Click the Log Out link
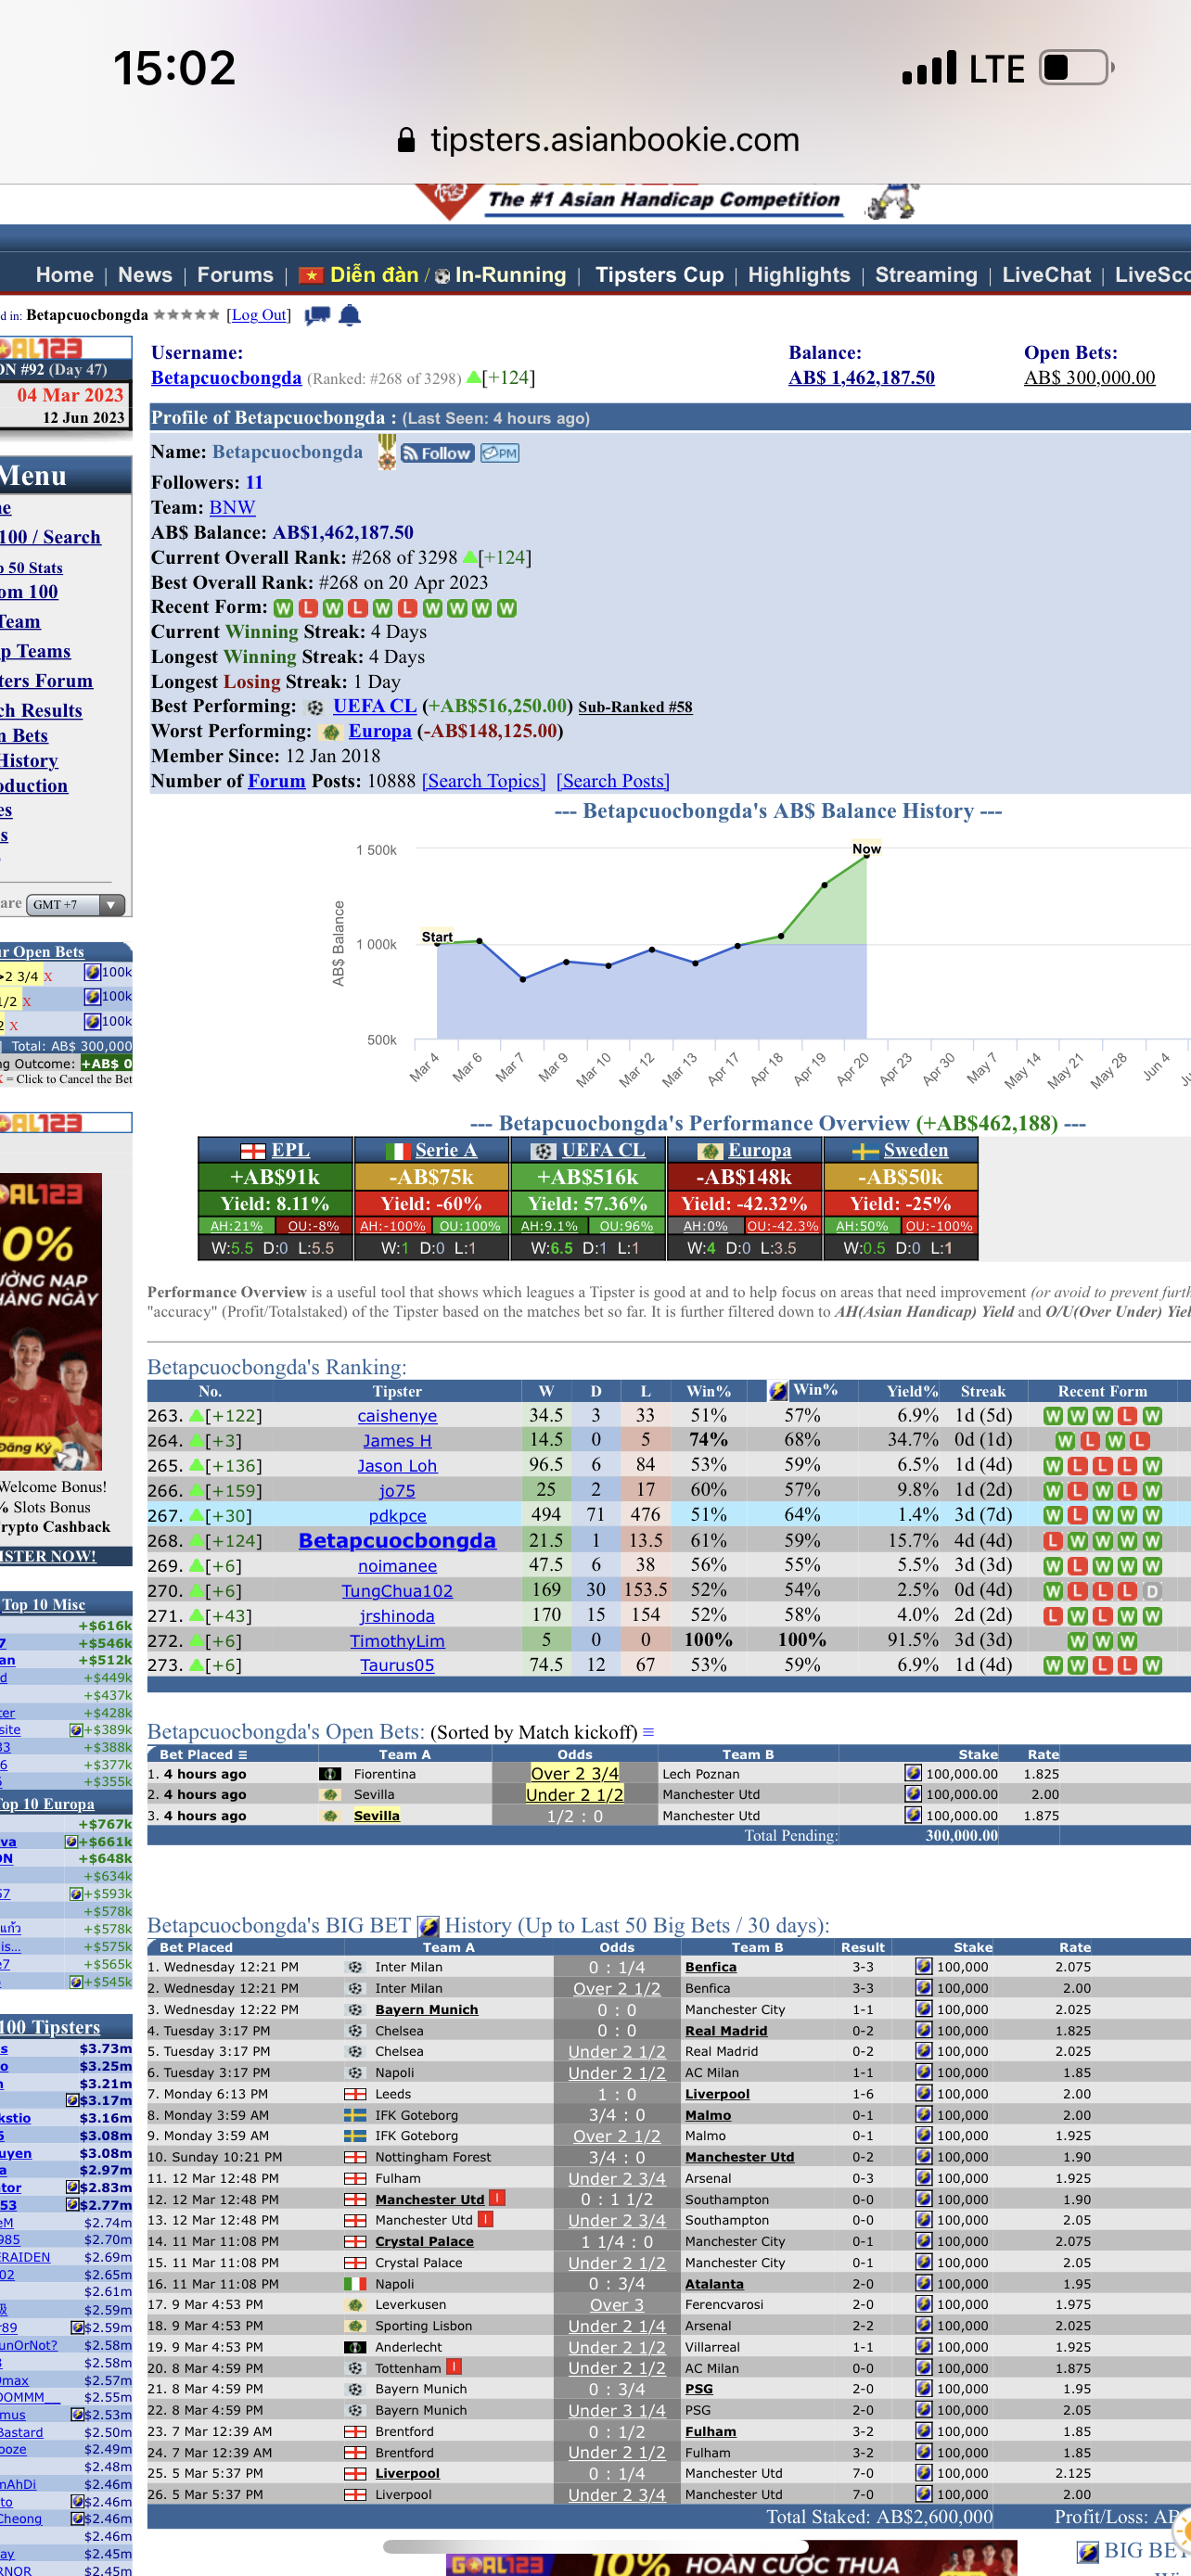 click(259, 315)
